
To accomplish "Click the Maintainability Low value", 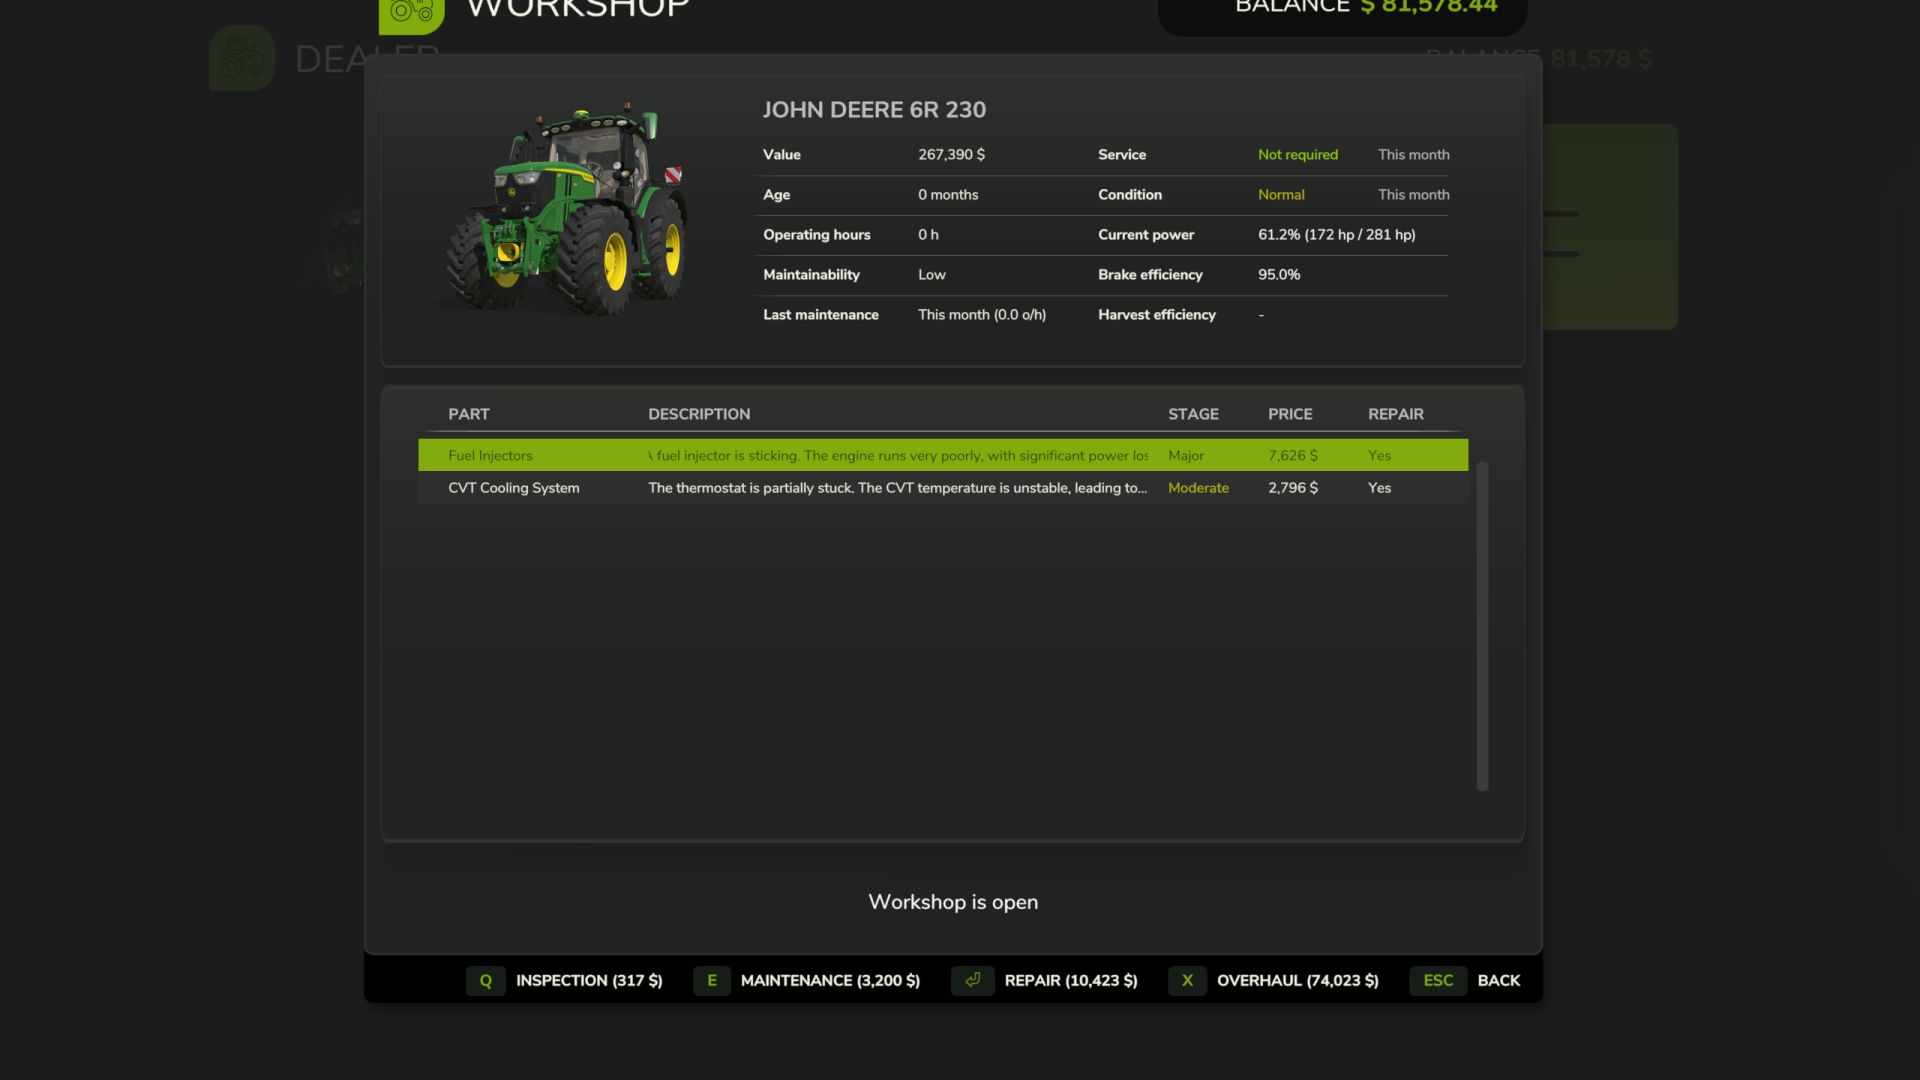I will click(x=932, y=274).
